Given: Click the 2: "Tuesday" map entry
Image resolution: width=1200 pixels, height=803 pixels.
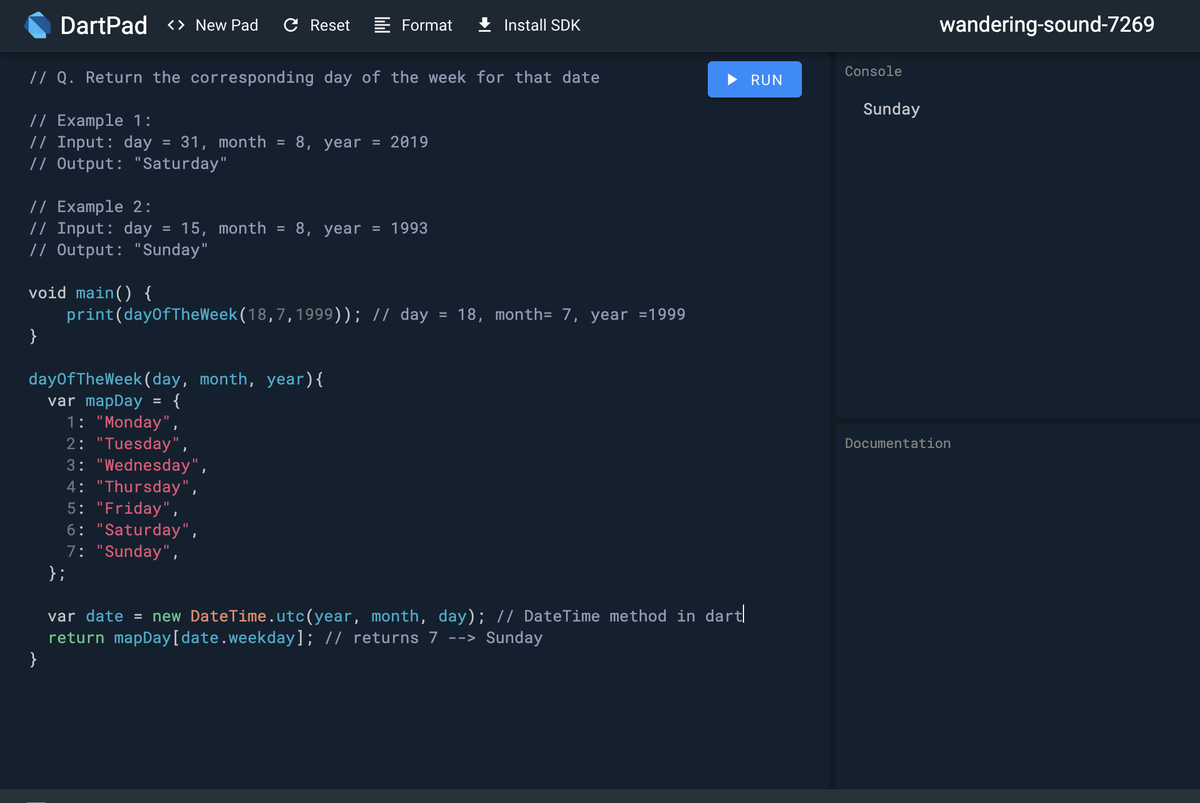Looking at the screenshot, I should (x=128, y=443).
